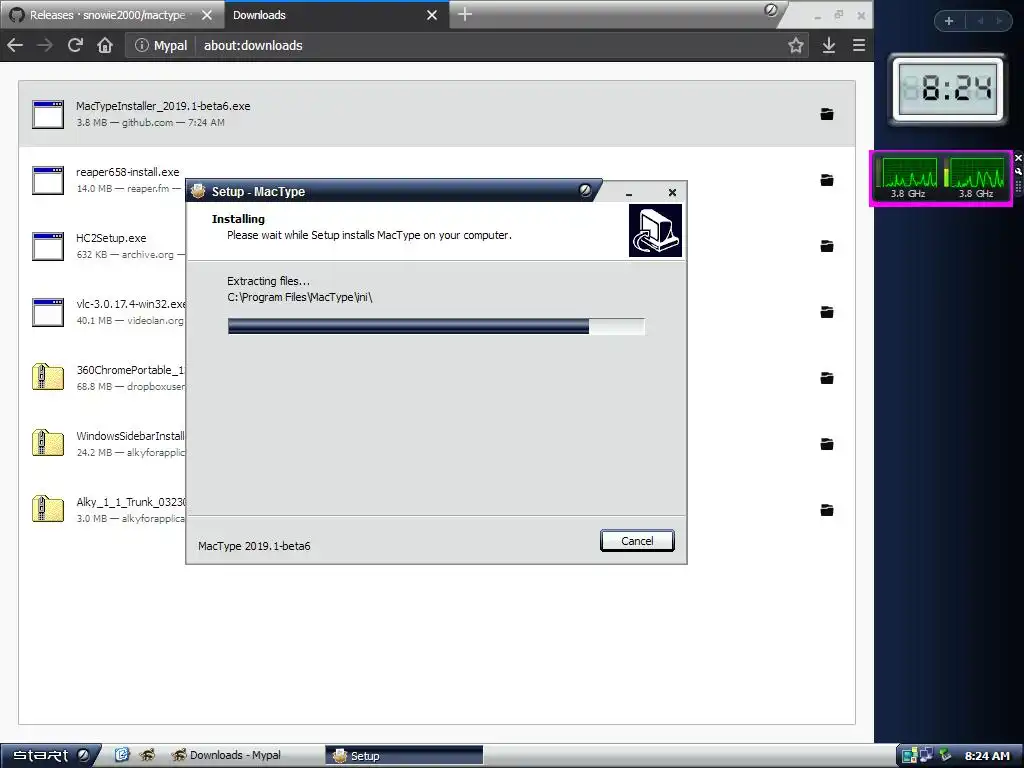Screen dimensions: 1024x768
Task: Click the site information icon beside Mypal
Action: (142, 45)
